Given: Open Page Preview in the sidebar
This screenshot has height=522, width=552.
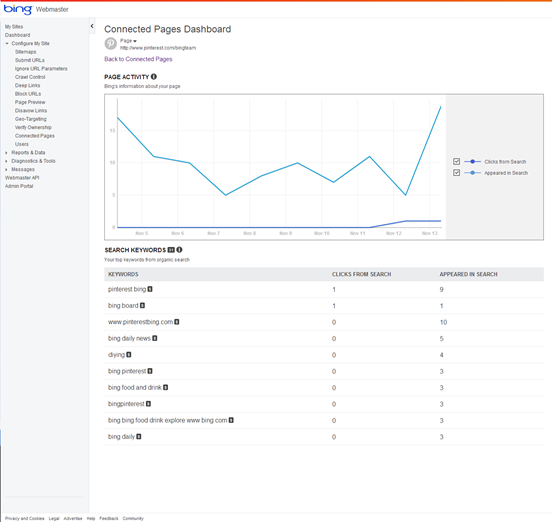Looking at the screenshot, I should [x=30, y=102].
